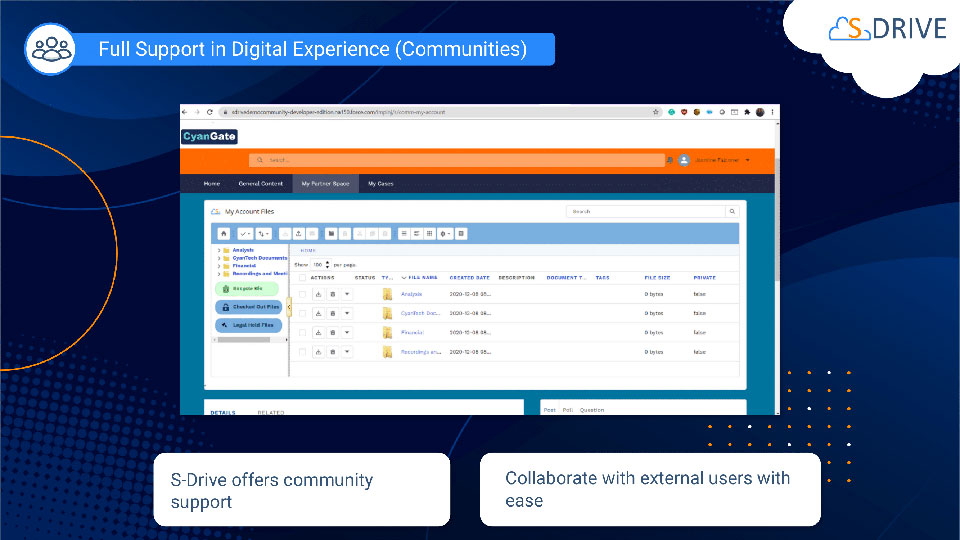This screenshot has height=540, width=960.
Task: Switch to list view icon in toolbar
Action: [403, 233]
